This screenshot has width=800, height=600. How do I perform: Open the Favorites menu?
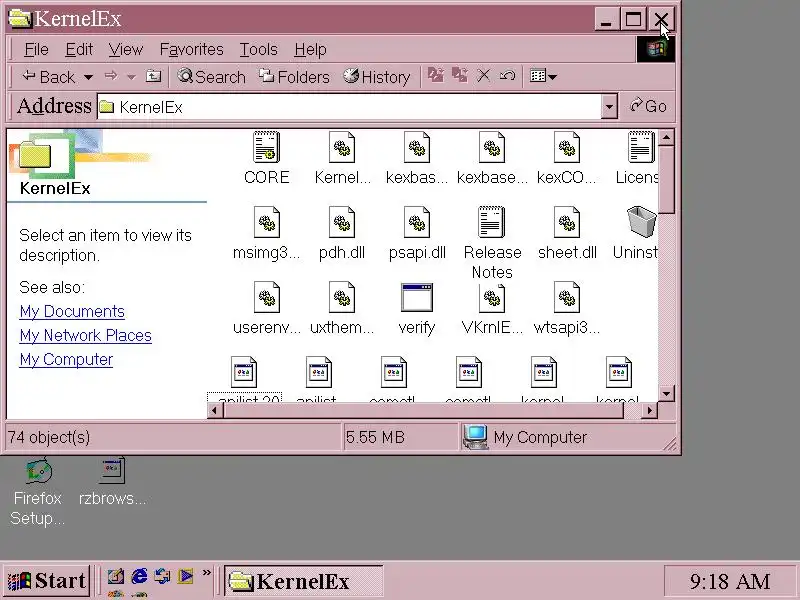click(191, 49)
